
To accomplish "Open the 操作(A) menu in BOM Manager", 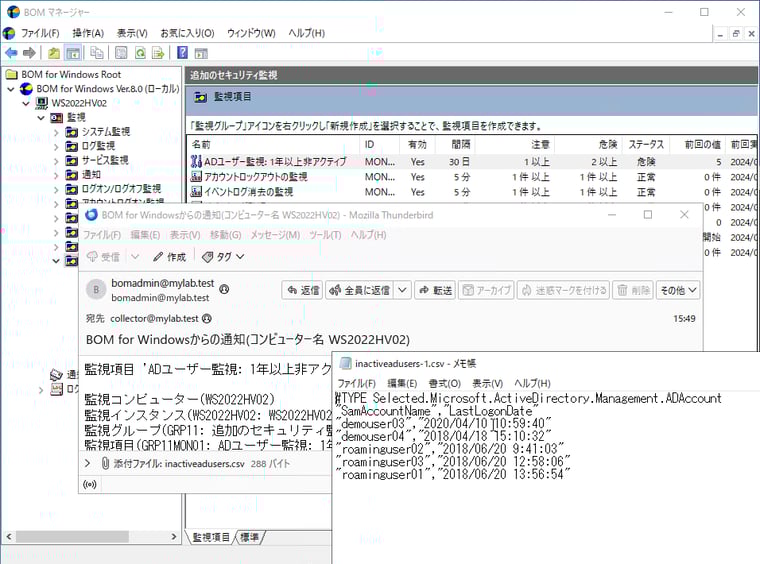I will click(88, 33).
